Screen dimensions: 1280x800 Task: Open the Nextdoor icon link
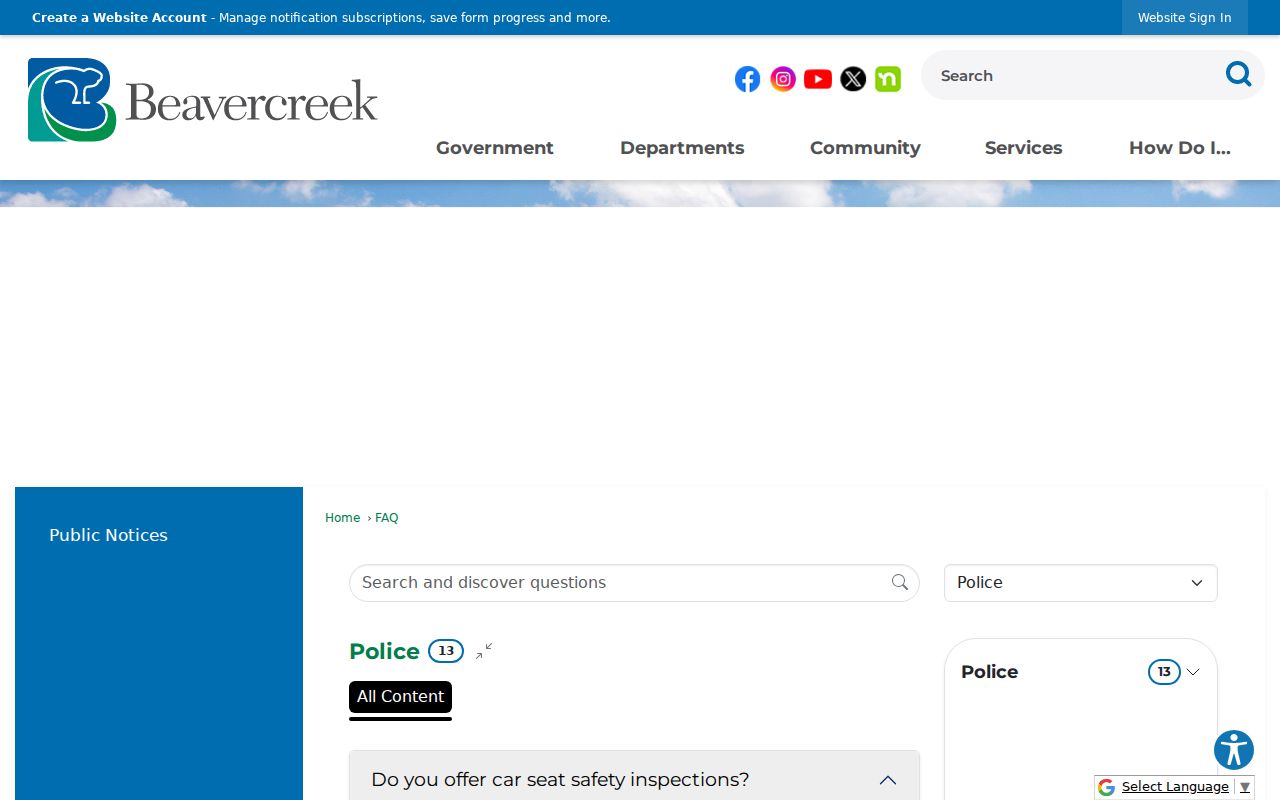coord(888,79)
